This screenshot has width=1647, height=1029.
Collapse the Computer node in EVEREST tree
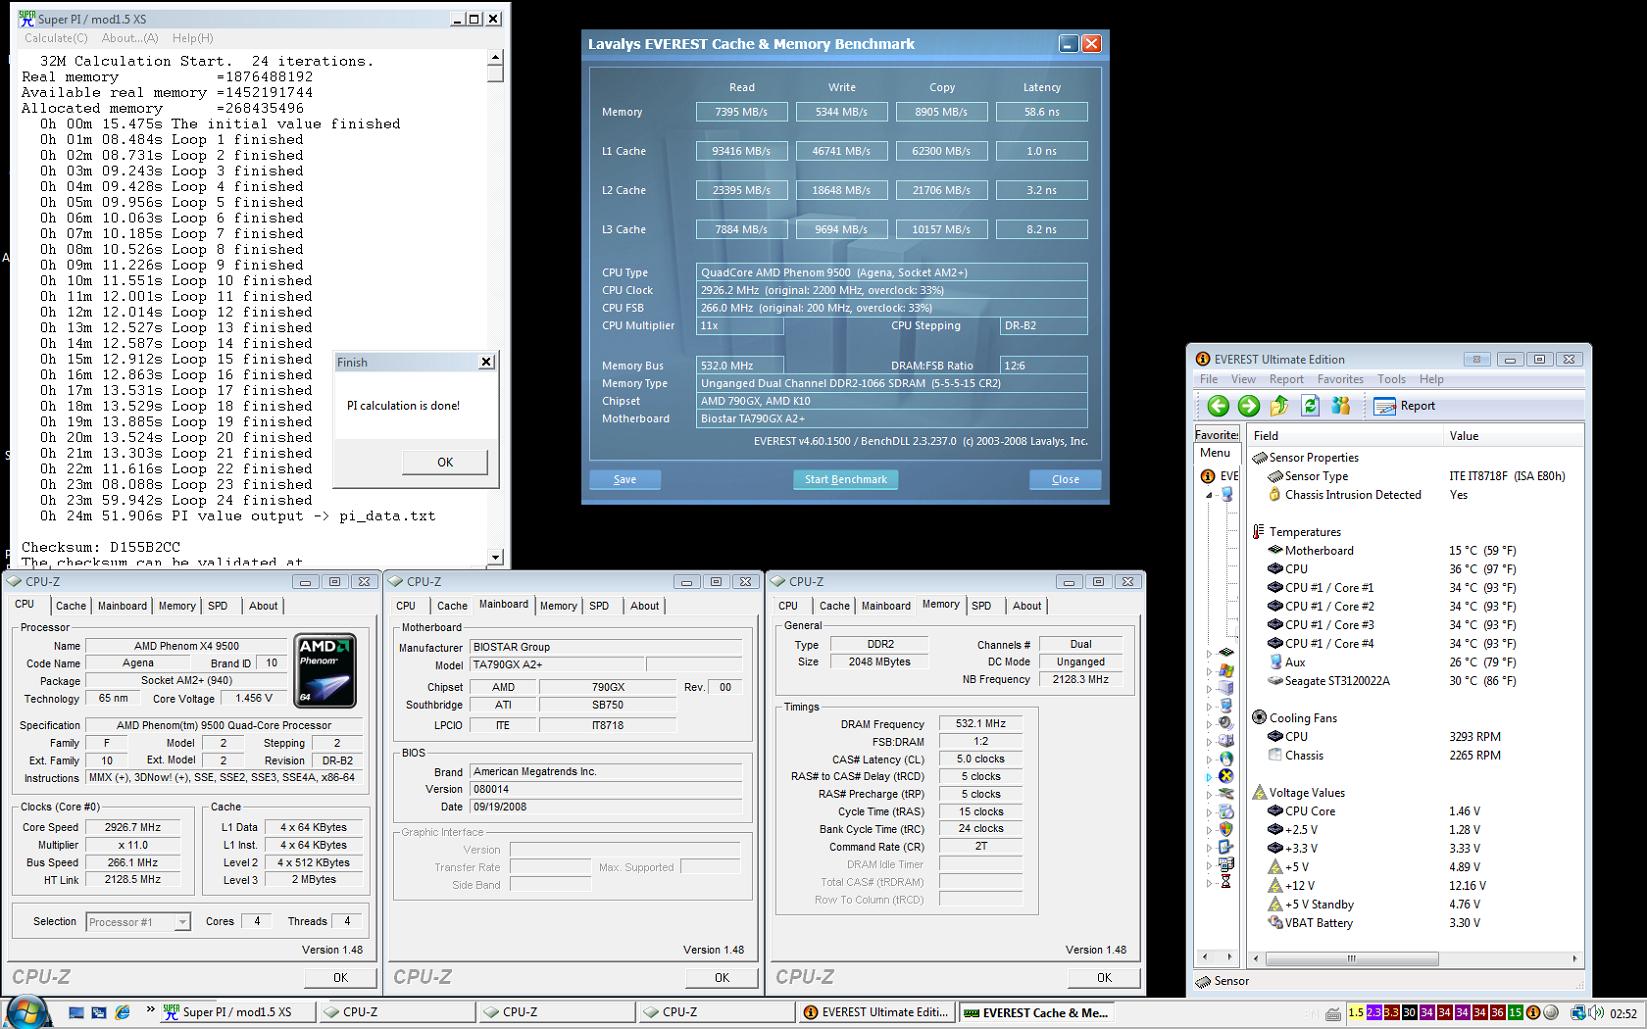pos(1209,495)
